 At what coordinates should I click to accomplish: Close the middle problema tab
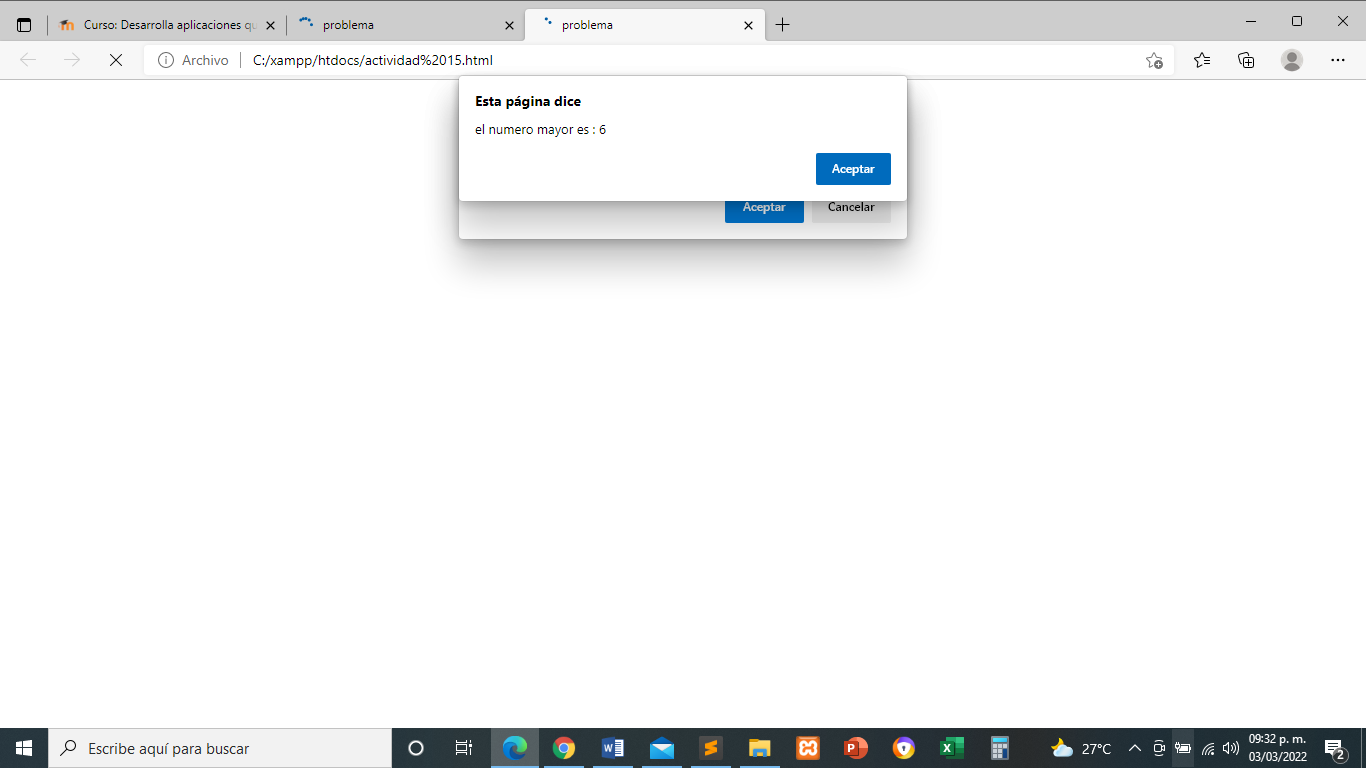(510, 25)
